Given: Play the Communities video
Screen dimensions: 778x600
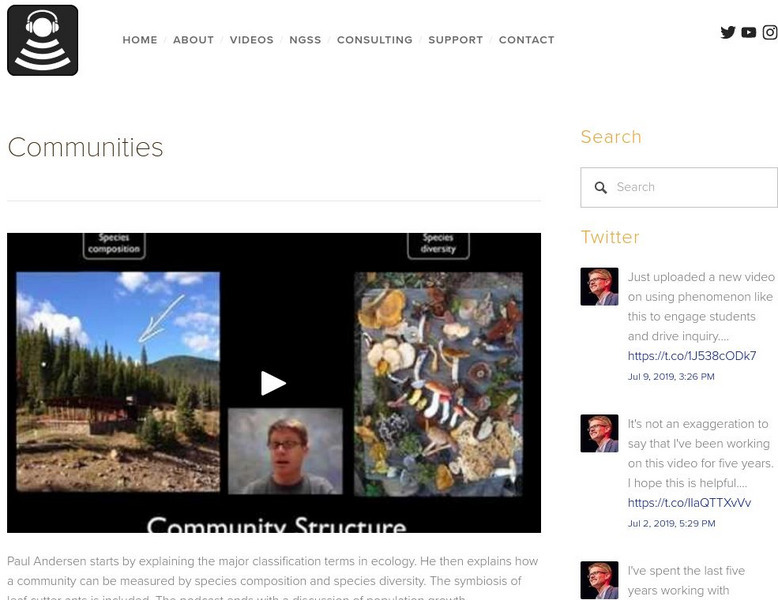Looking at the screenshot, I should [273, 383].
